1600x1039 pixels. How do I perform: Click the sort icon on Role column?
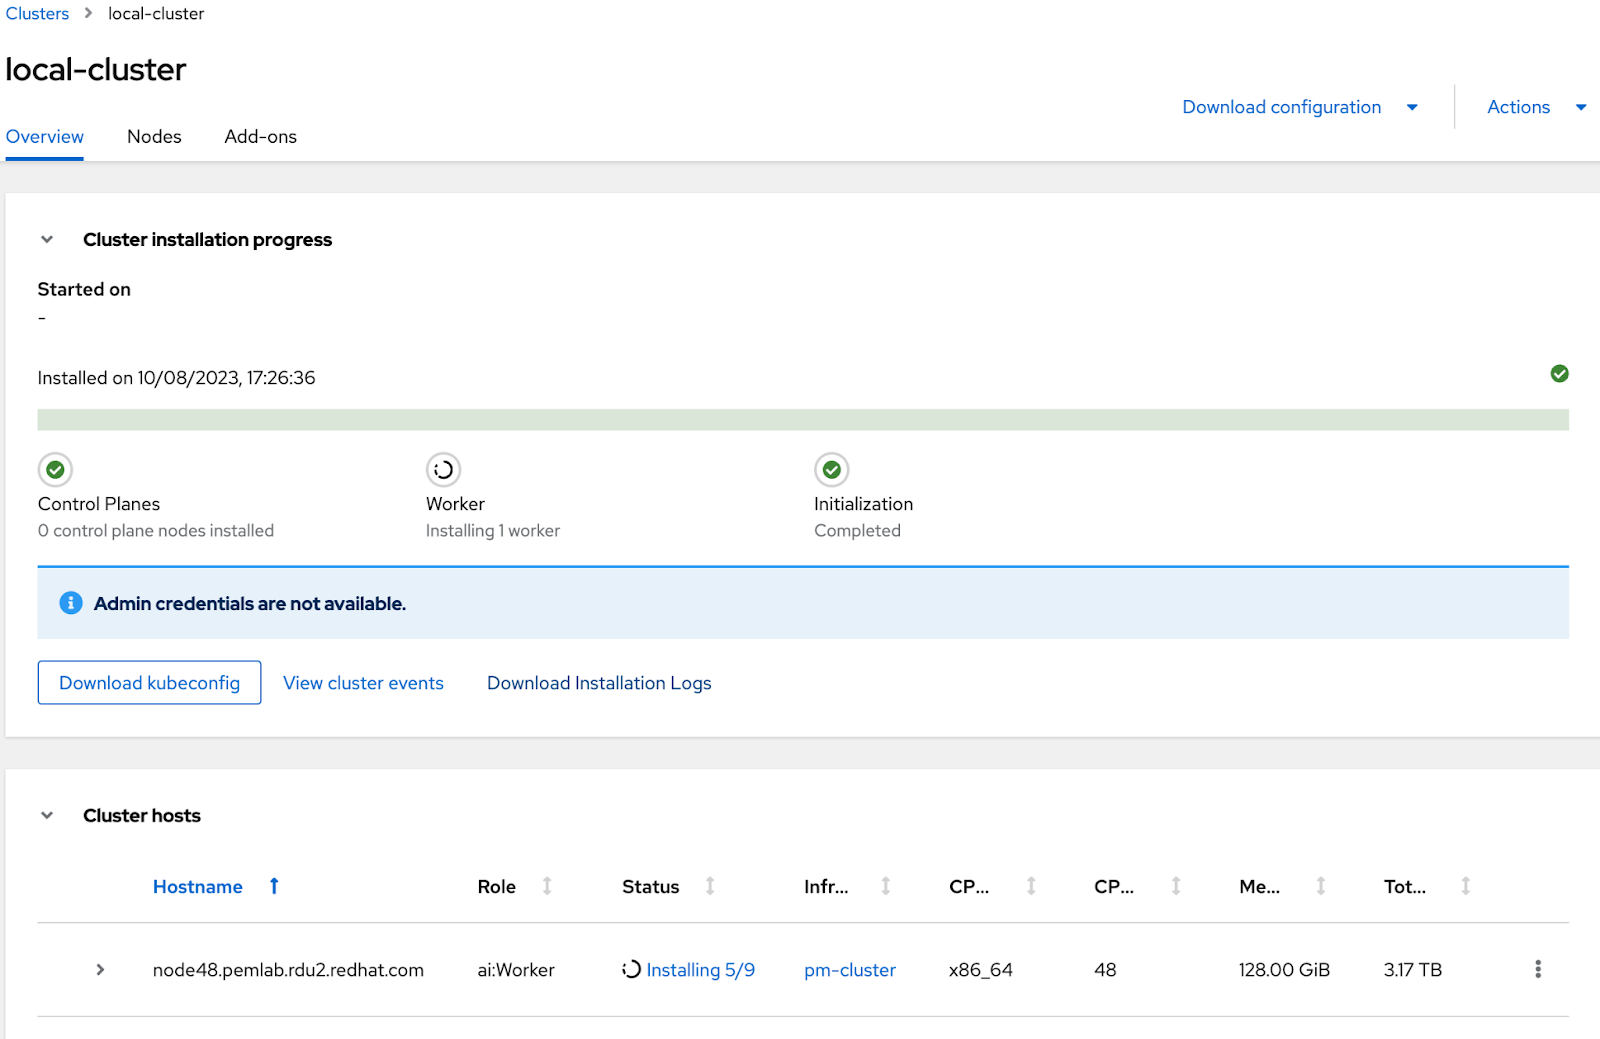(546, 886)
